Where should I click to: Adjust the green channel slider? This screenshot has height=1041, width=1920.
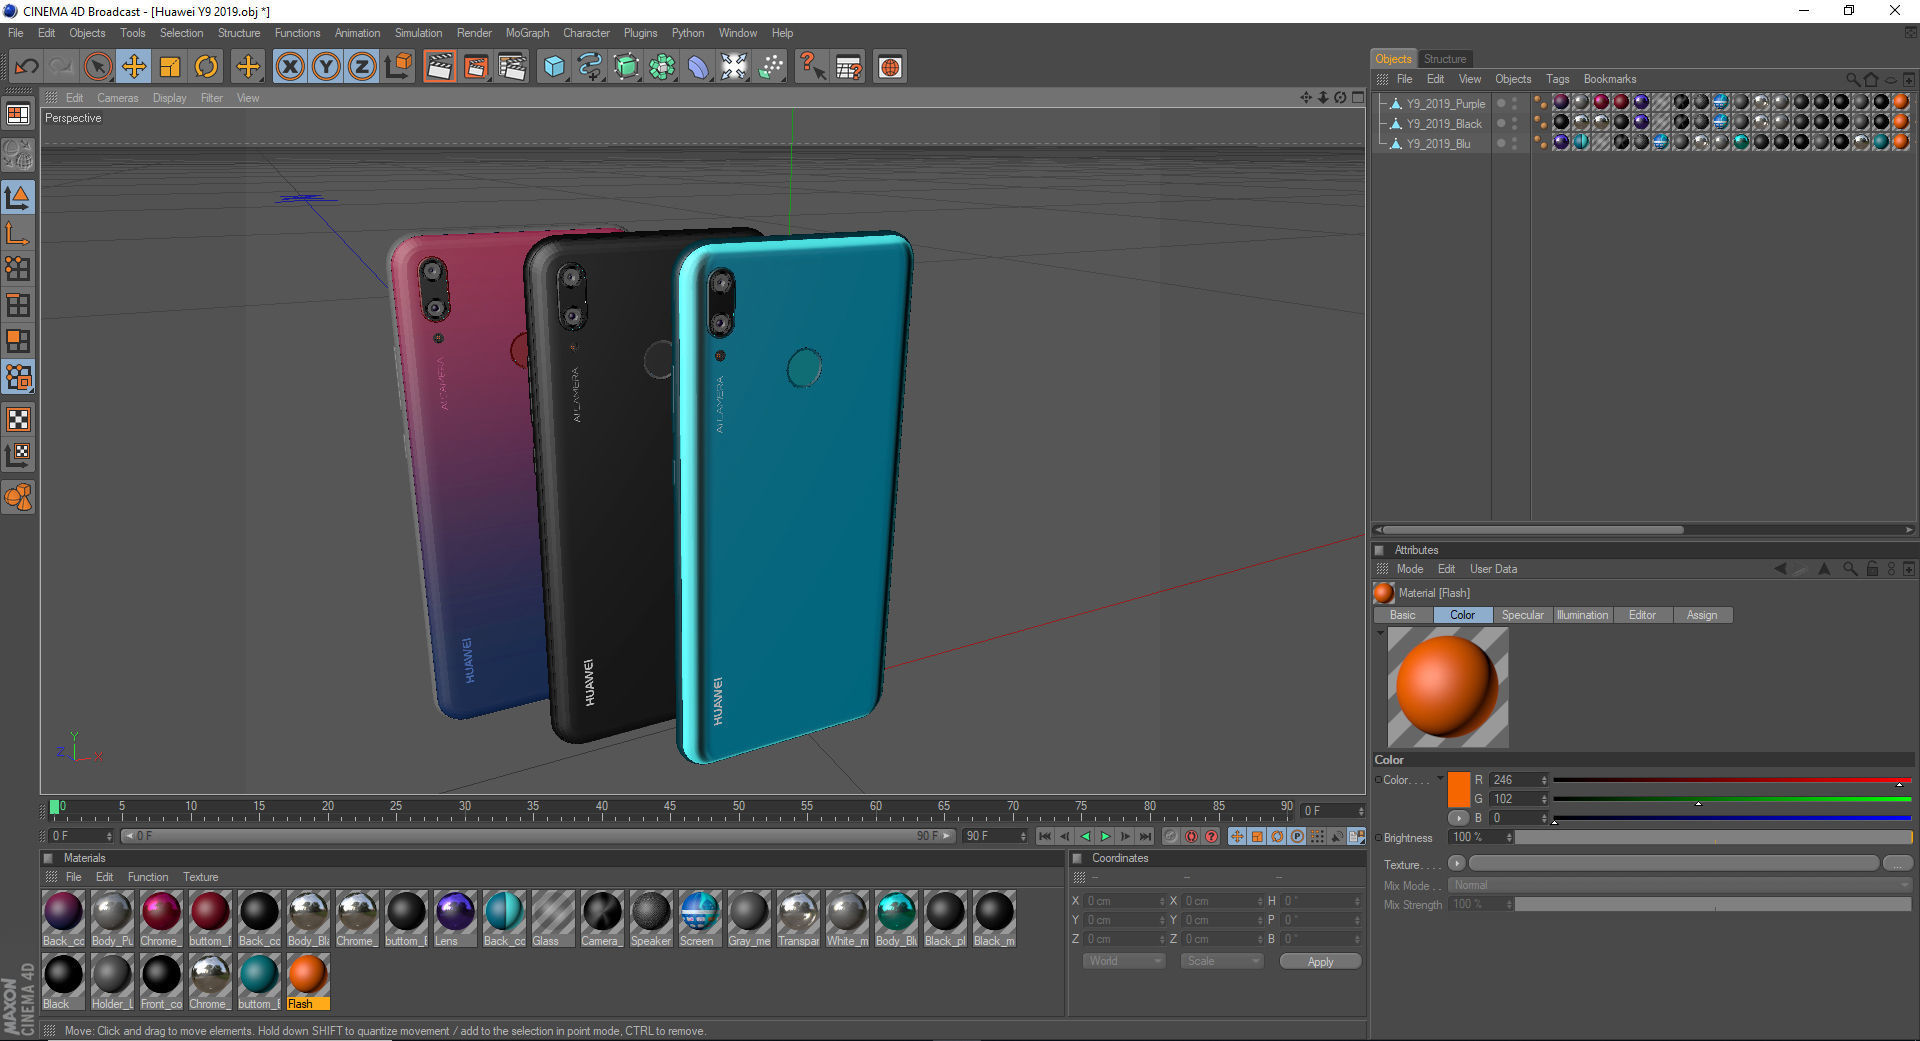coord(1732,799)
